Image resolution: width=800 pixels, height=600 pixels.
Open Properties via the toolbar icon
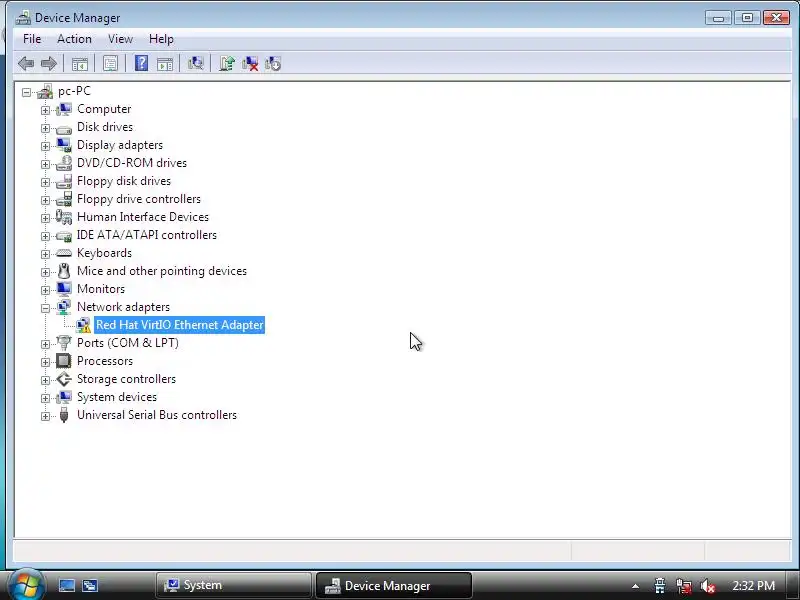(110, 64)
